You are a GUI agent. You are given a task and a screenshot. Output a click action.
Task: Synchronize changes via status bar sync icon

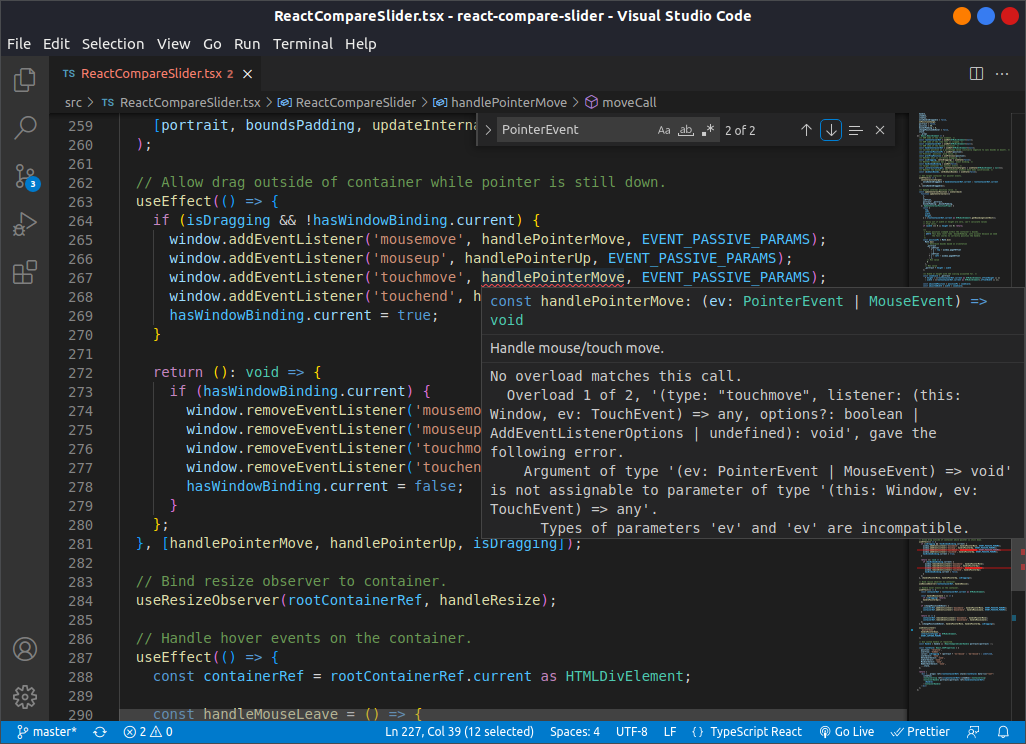100,732
